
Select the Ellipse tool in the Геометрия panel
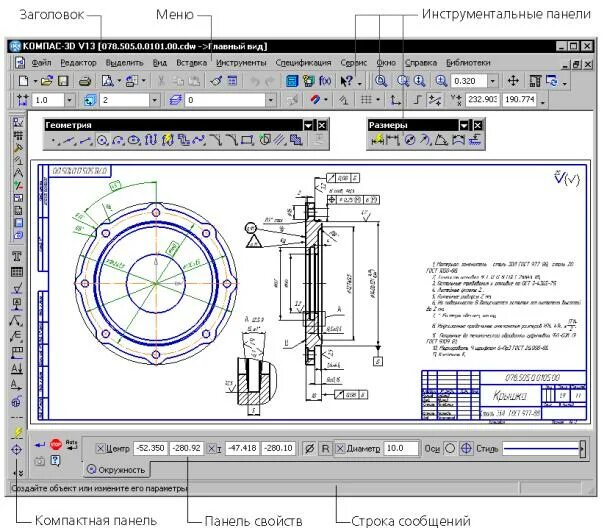pyautogui.click(x=134, y=140)
